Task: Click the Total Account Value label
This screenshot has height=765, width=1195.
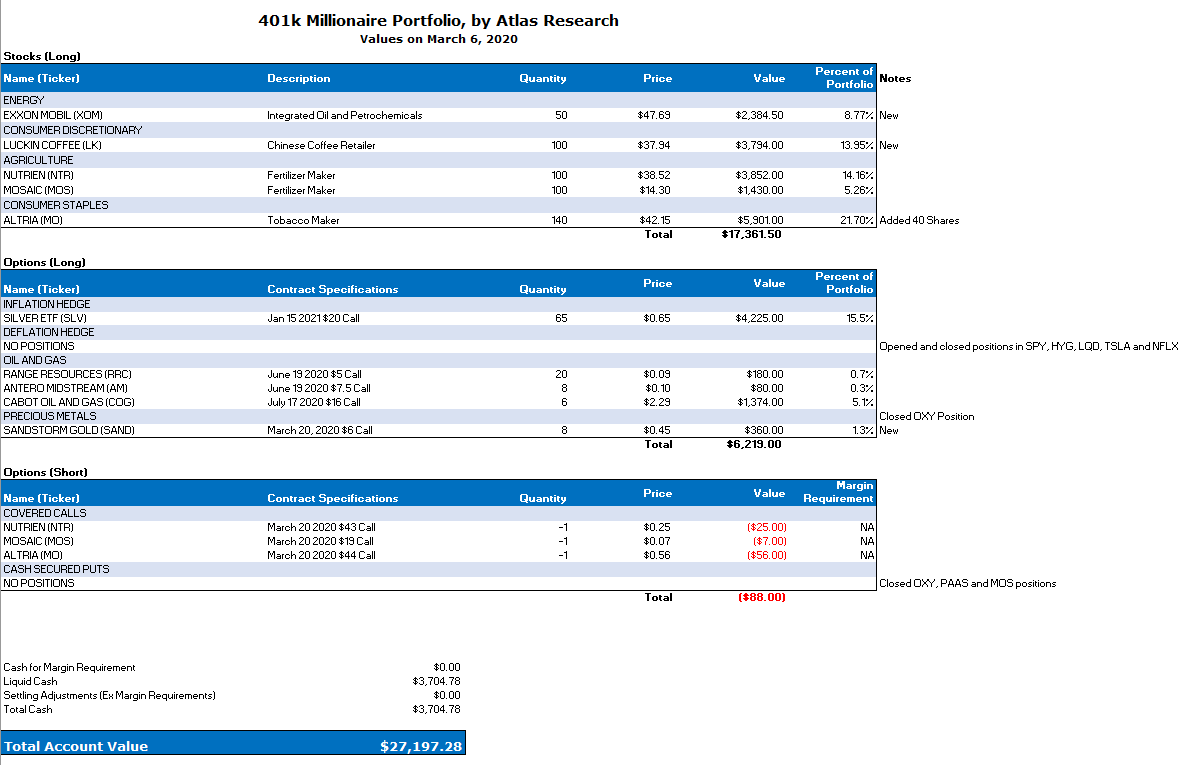Action: pos(76,747)
